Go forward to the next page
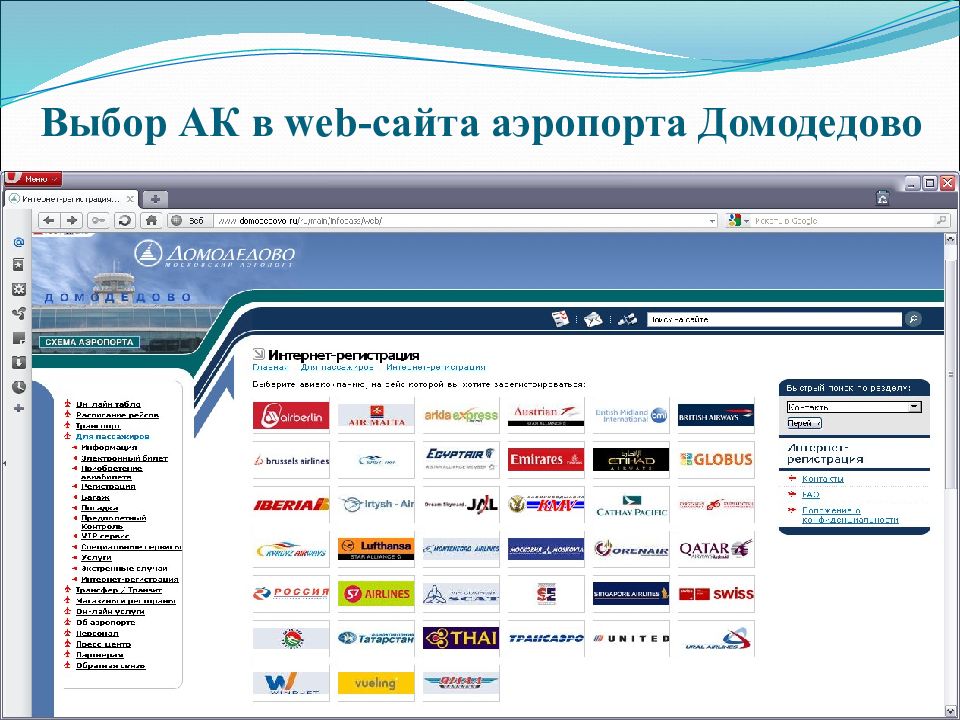This screenshot has height=720, width=960. 72,220
